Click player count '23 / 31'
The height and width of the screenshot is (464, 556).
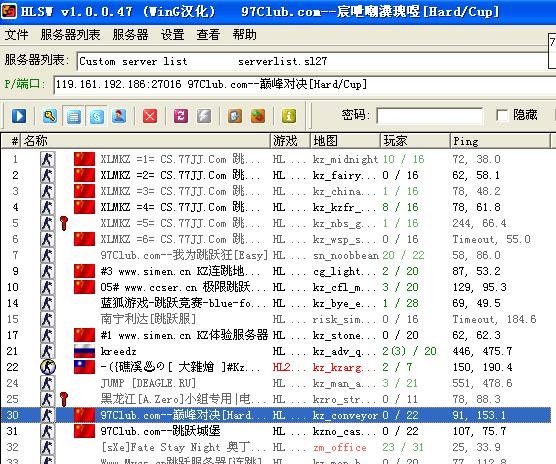[x=403, y=447]
